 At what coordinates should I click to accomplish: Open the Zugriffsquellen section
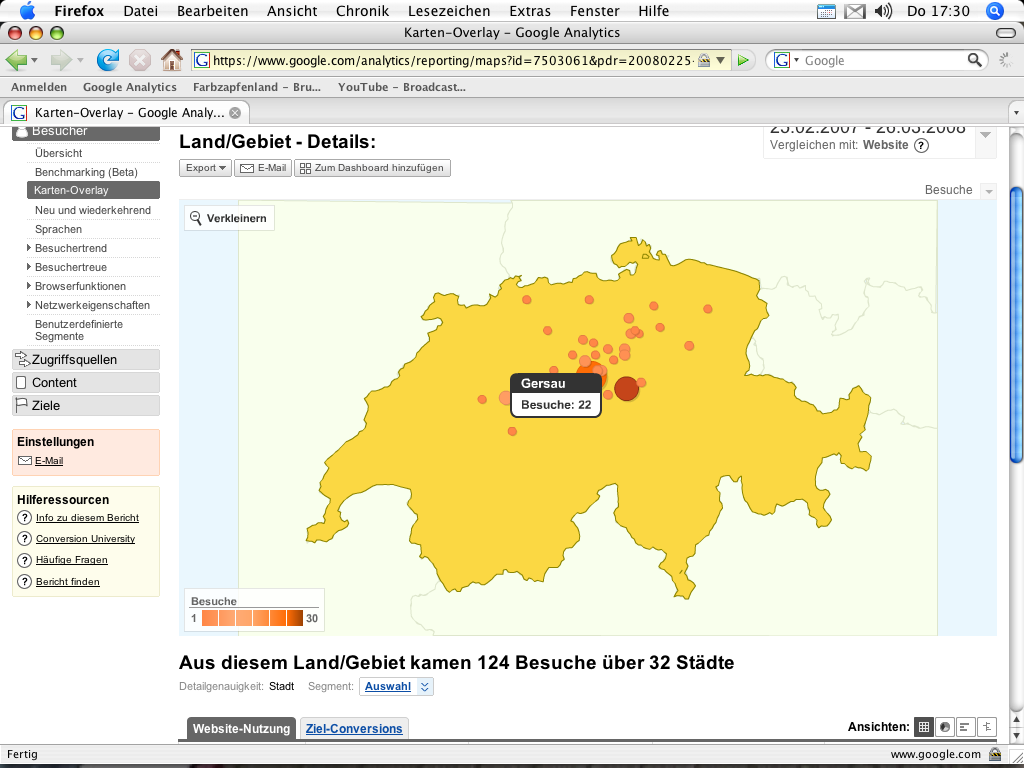coord(86,360)
